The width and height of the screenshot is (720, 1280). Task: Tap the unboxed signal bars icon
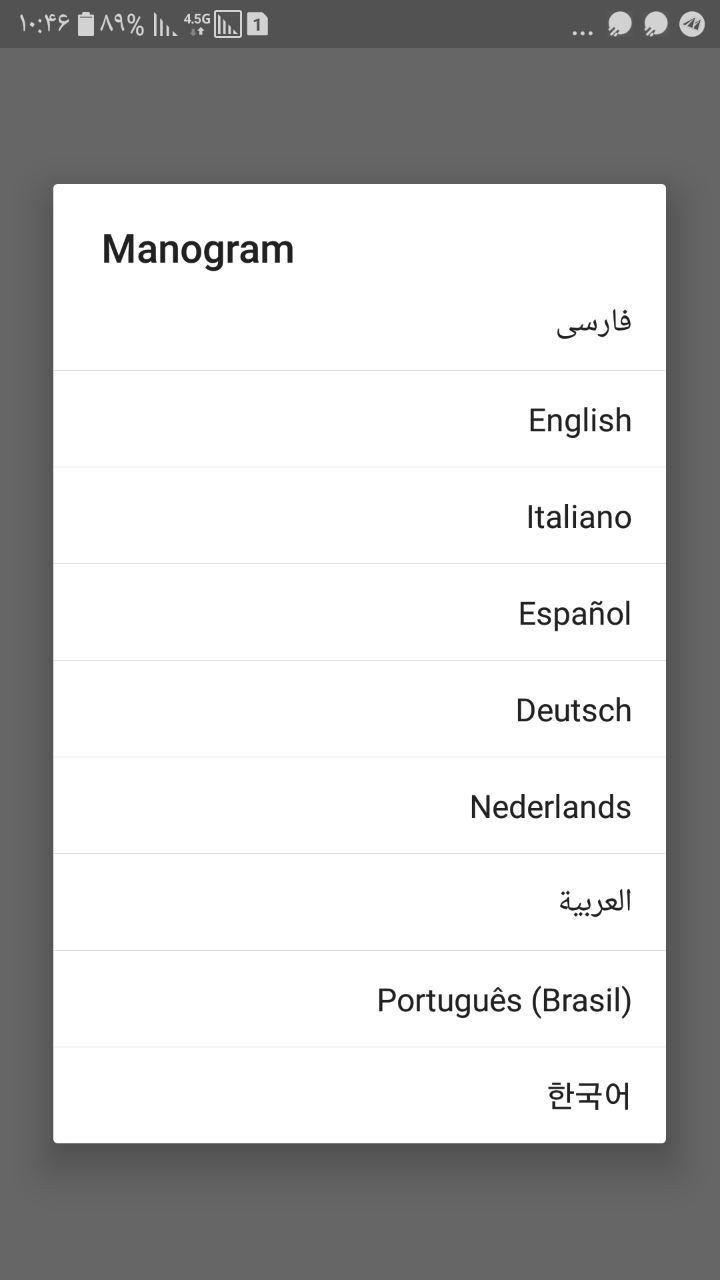tap(165, 24)
